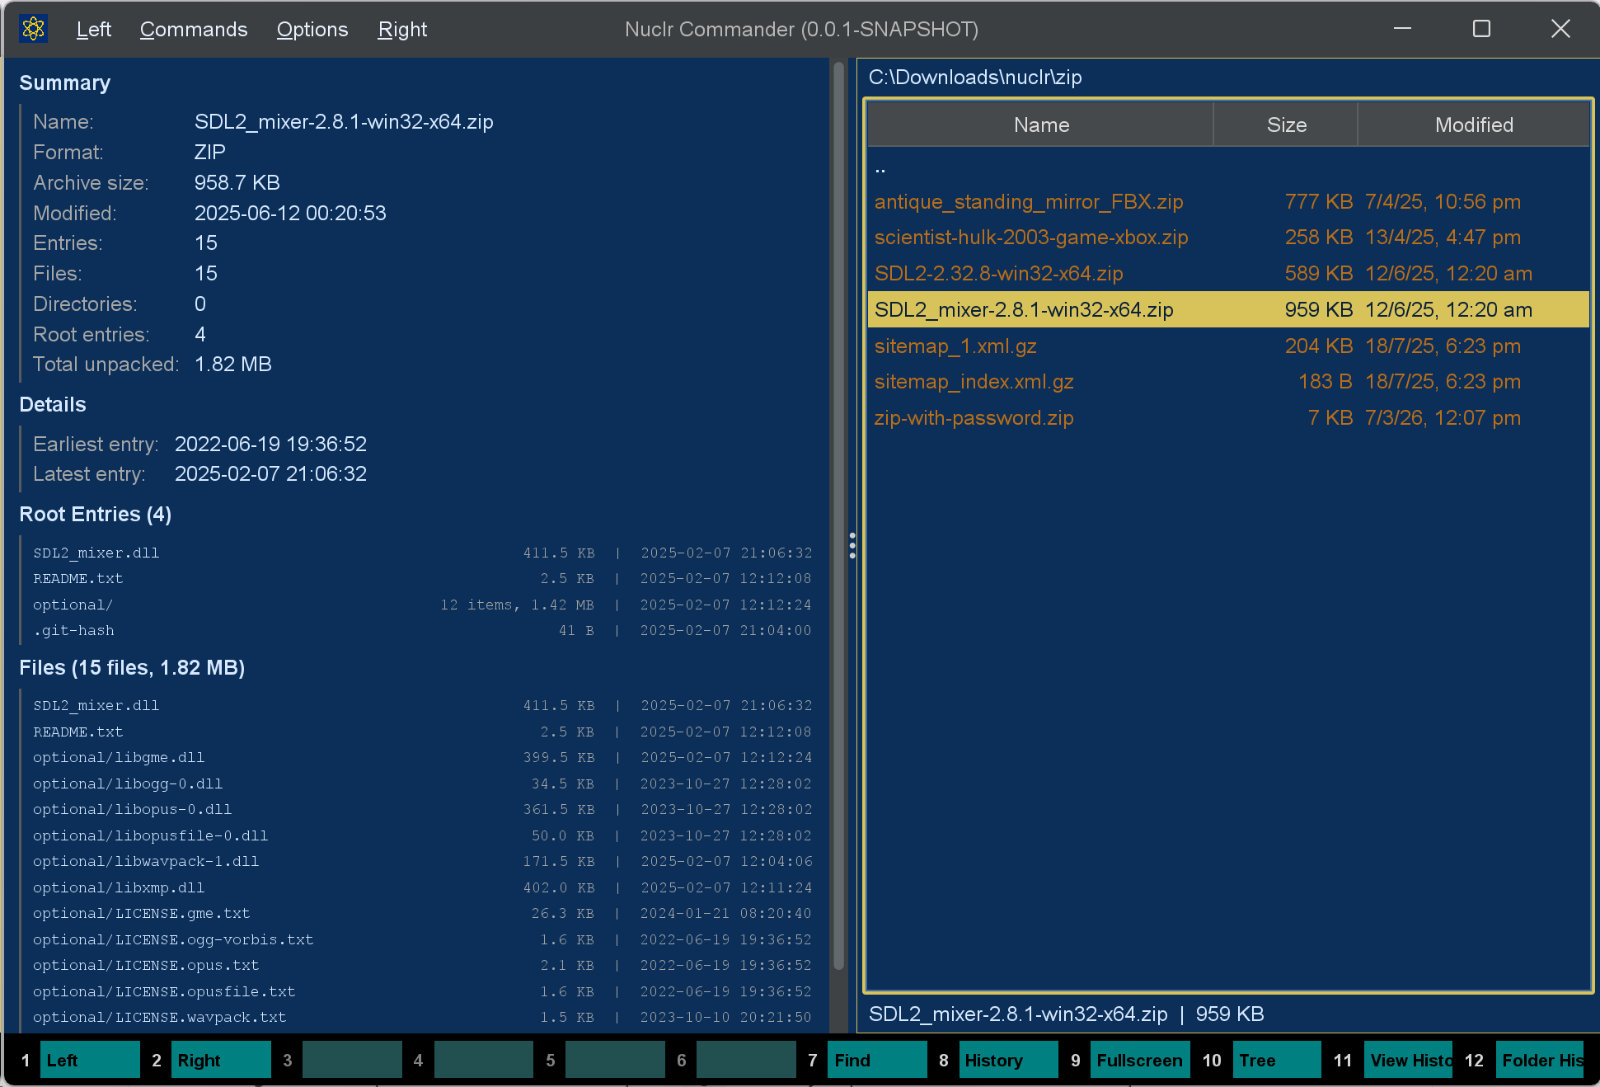Click the F1 Left function key button
1600x1087 pixels.
tap(90, 1060)
